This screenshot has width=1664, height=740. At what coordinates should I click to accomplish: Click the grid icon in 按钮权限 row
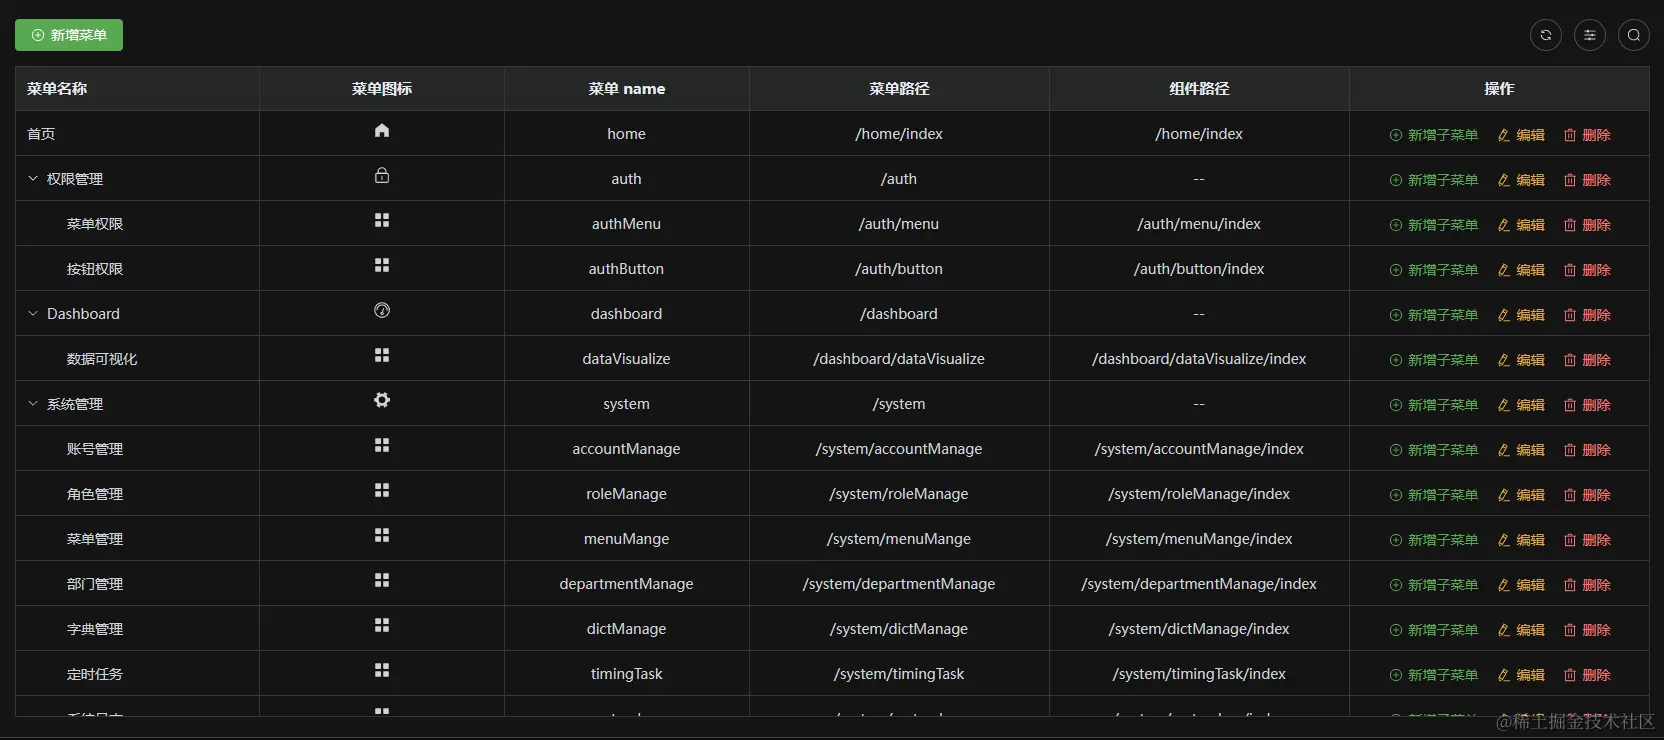[382, 266]
